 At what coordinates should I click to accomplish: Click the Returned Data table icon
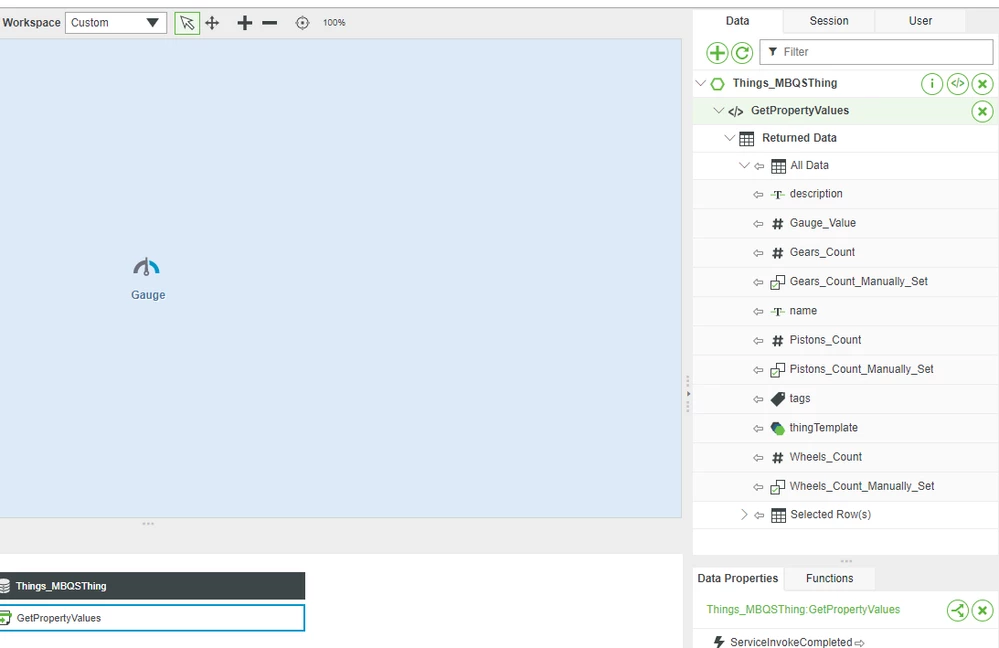[x=747, y=138]
